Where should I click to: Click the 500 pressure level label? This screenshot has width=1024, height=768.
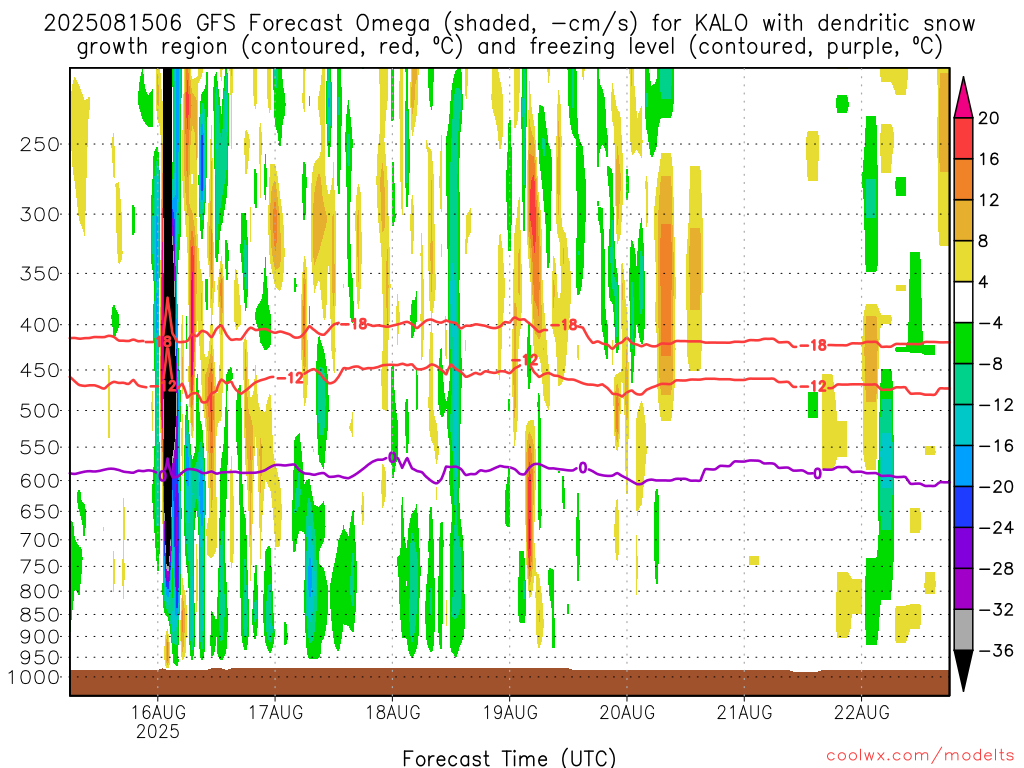[40, 411]
